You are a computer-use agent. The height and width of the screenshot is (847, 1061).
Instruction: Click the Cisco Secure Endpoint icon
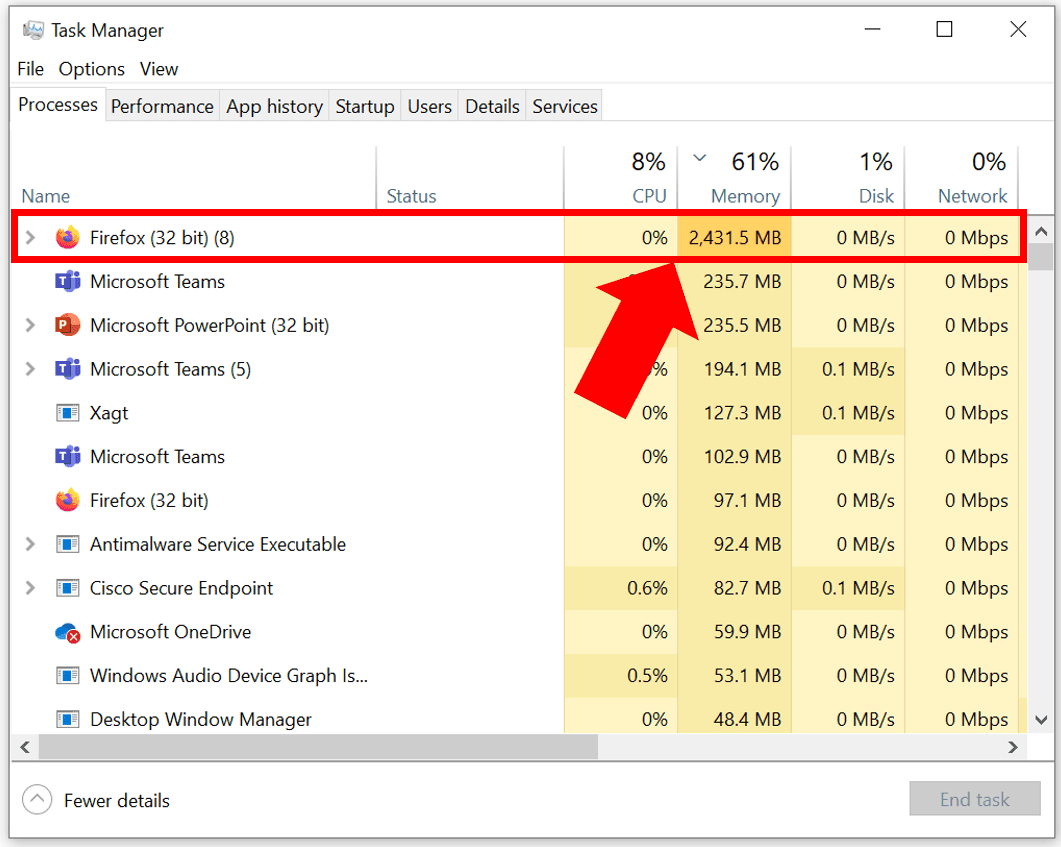pyautogui.click(x=68, y=588)
